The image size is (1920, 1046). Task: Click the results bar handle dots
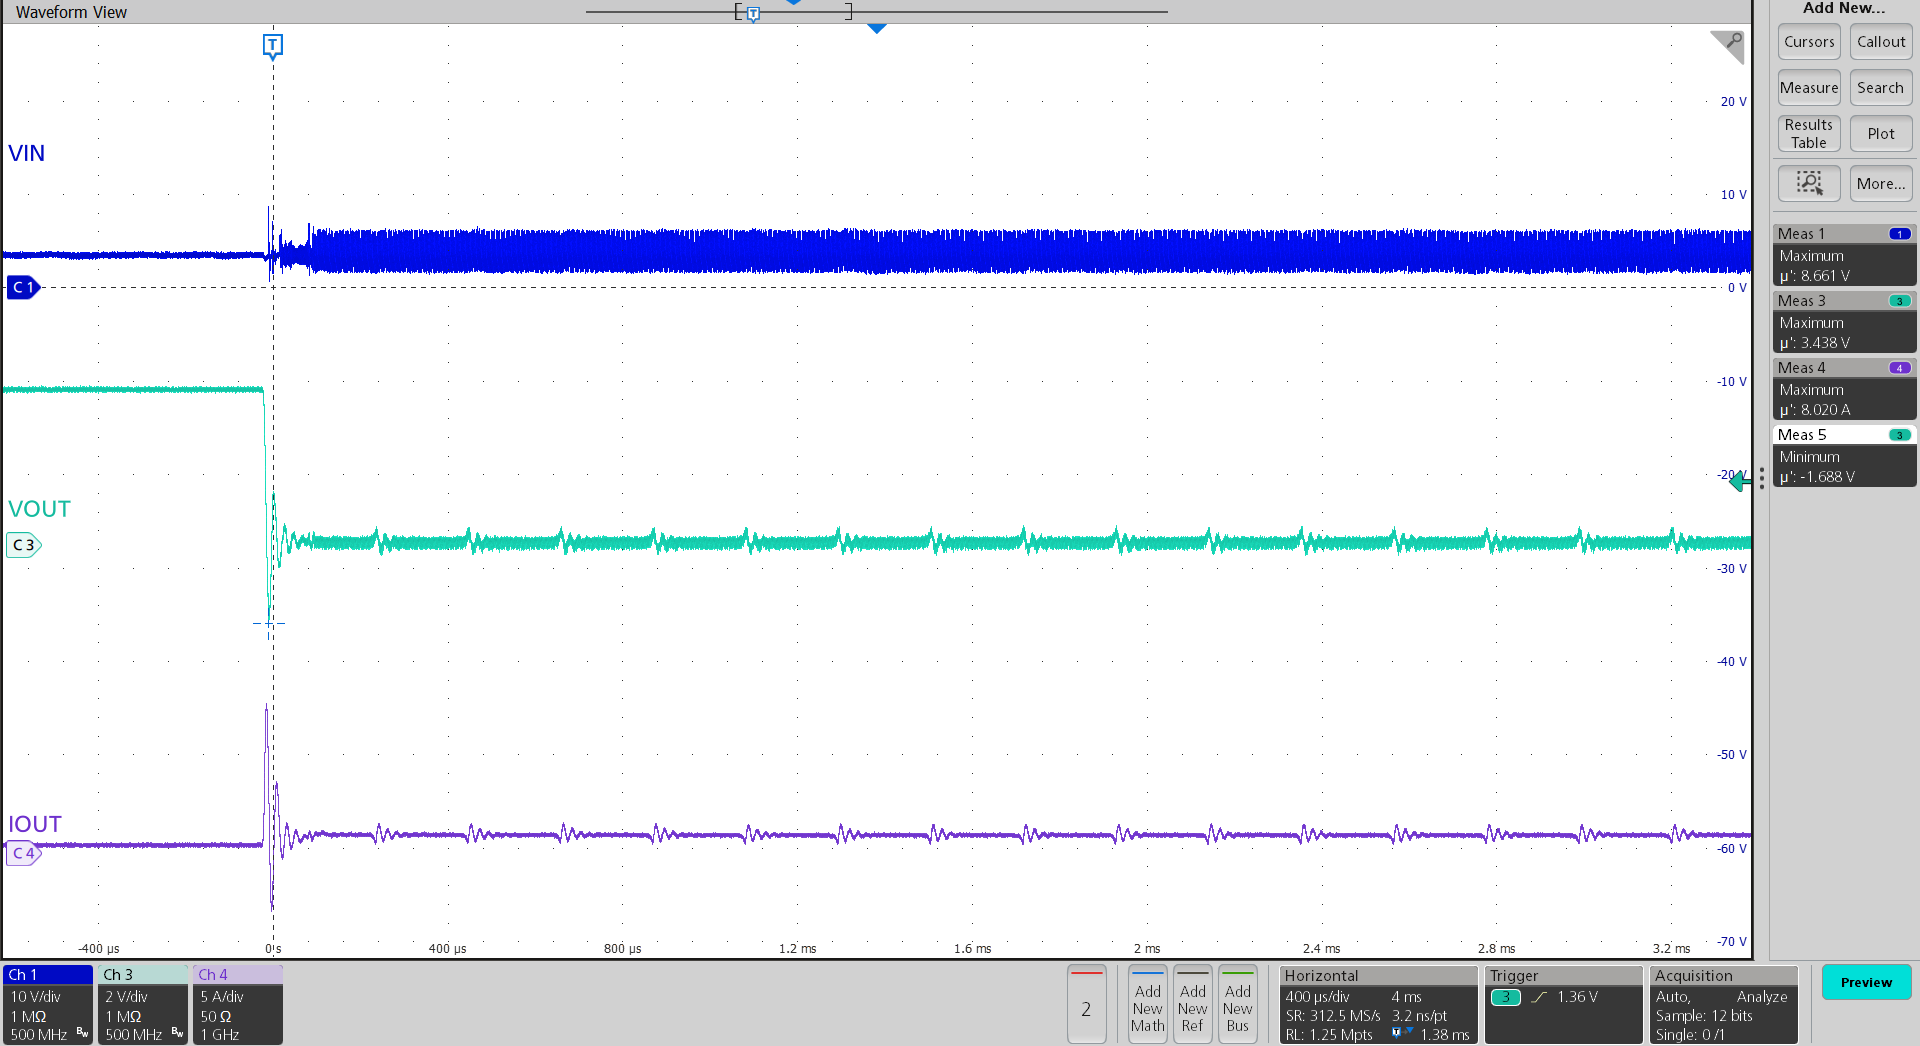pyautogui.click(x=1762, y=479)
